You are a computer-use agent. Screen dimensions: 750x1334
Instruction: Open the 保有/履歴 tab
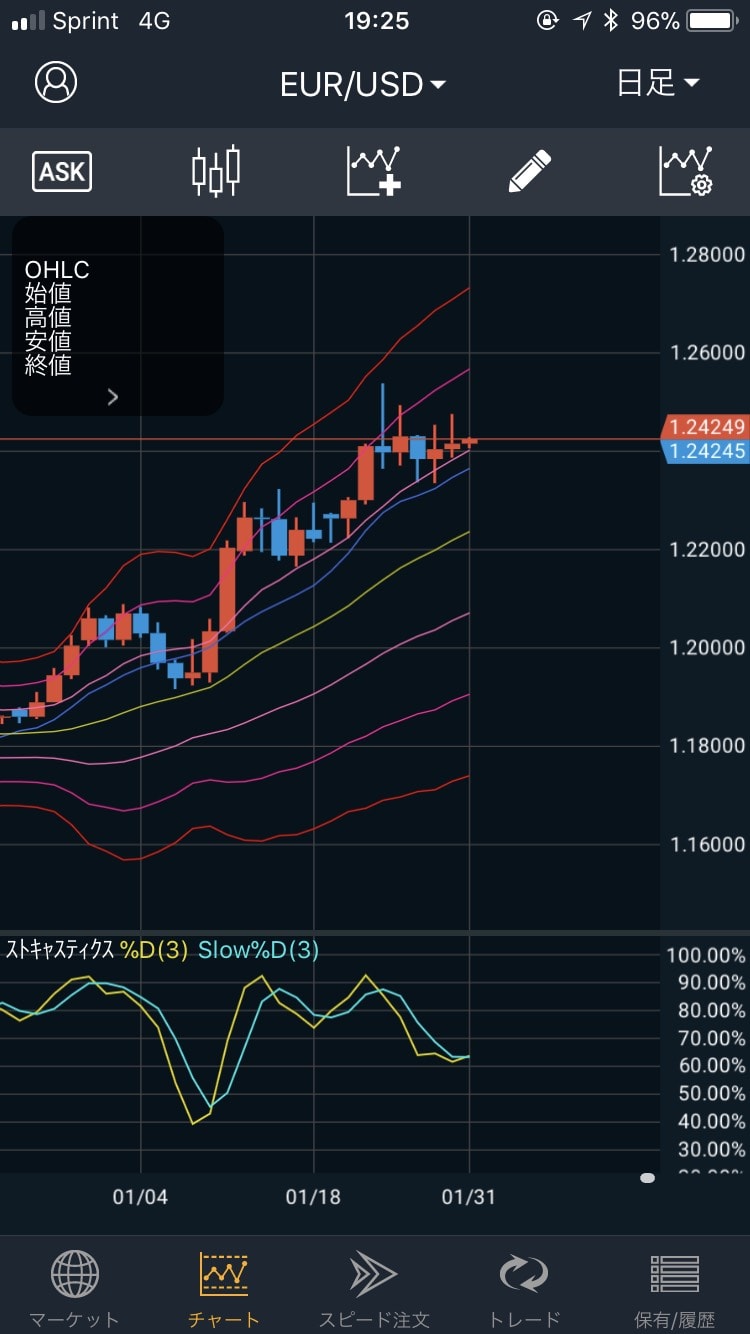pos(675,1290)
